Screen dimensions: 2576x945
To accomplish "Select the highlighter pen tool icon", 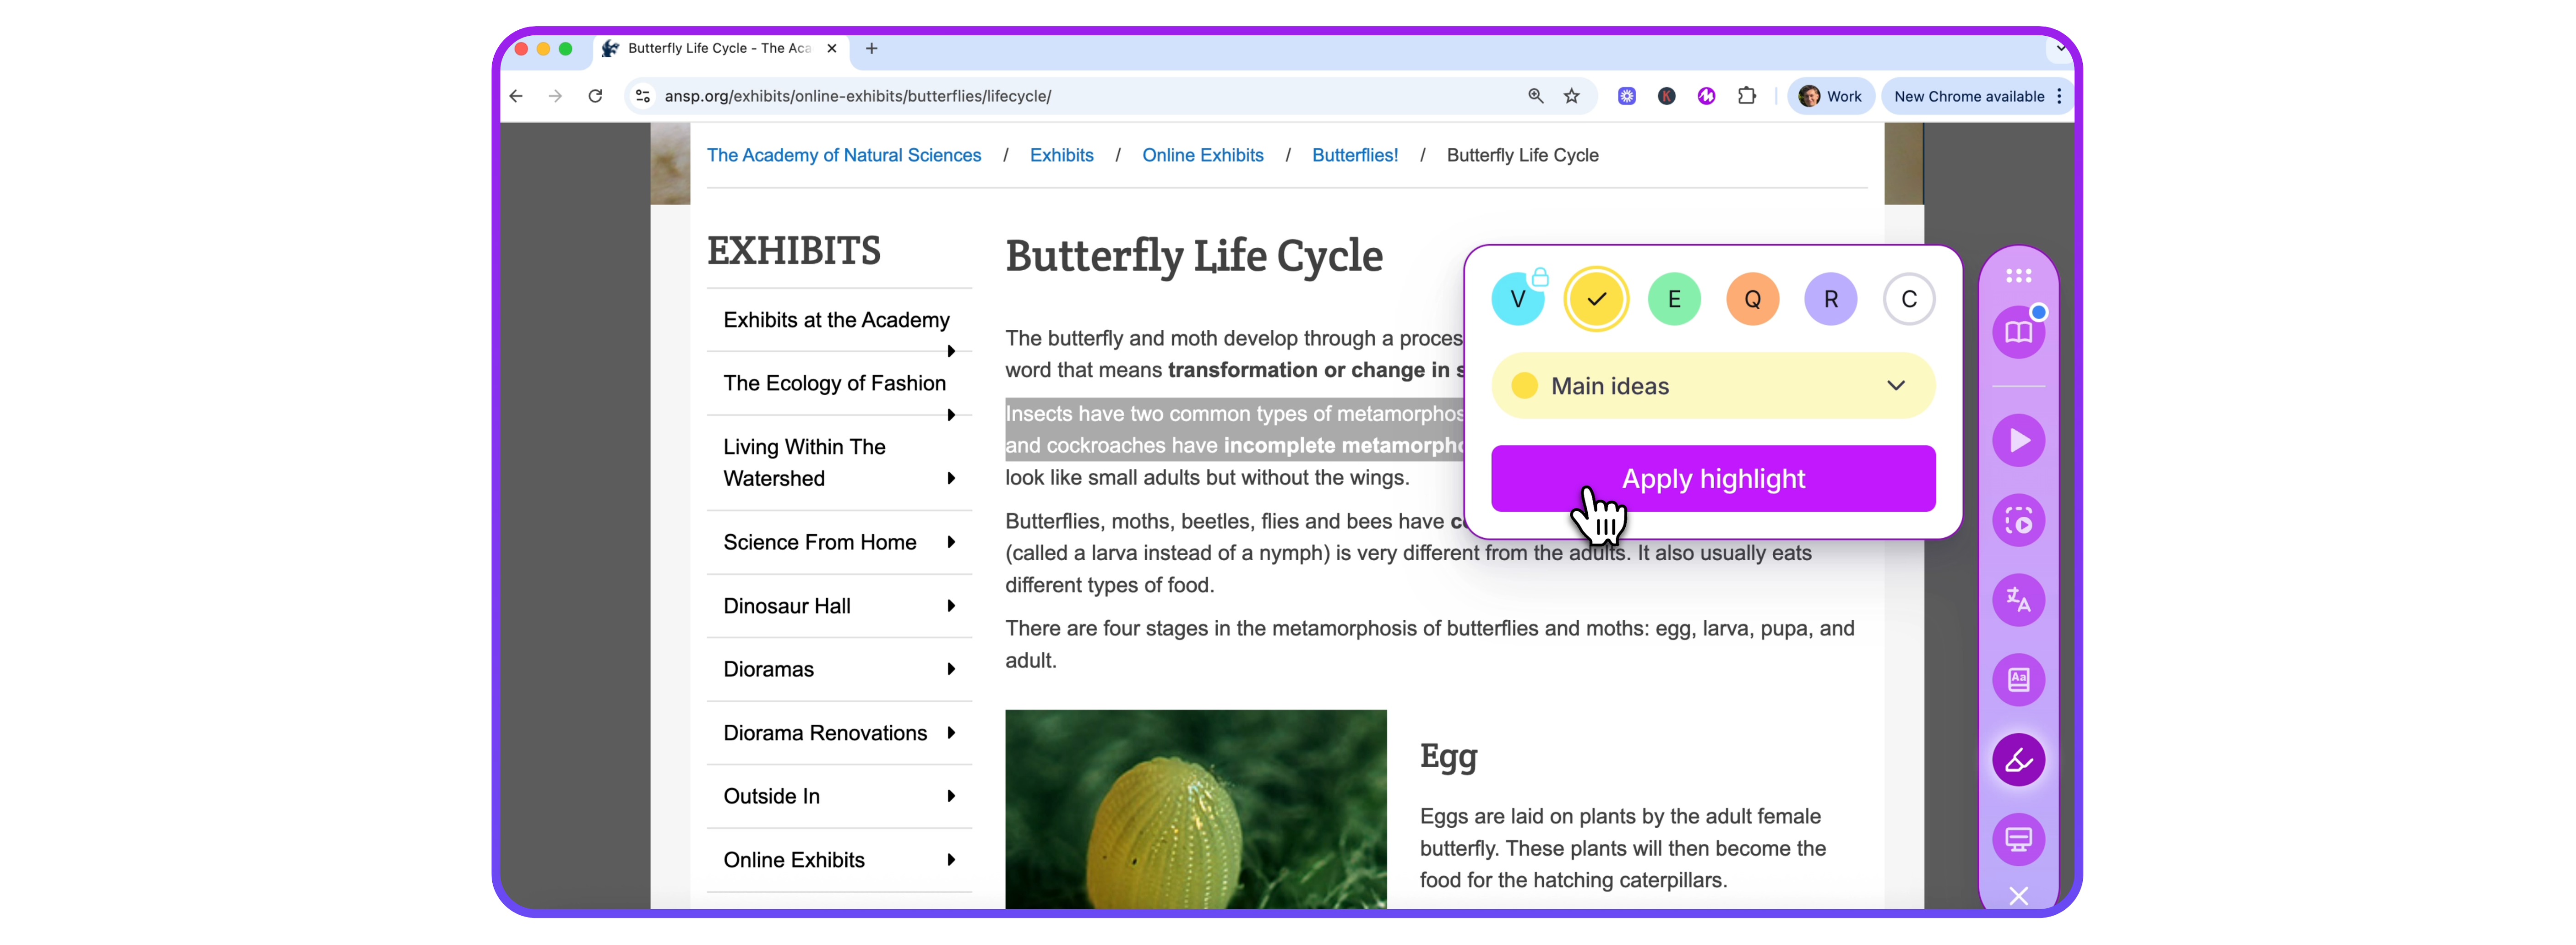I will (x=2018, y=760).
